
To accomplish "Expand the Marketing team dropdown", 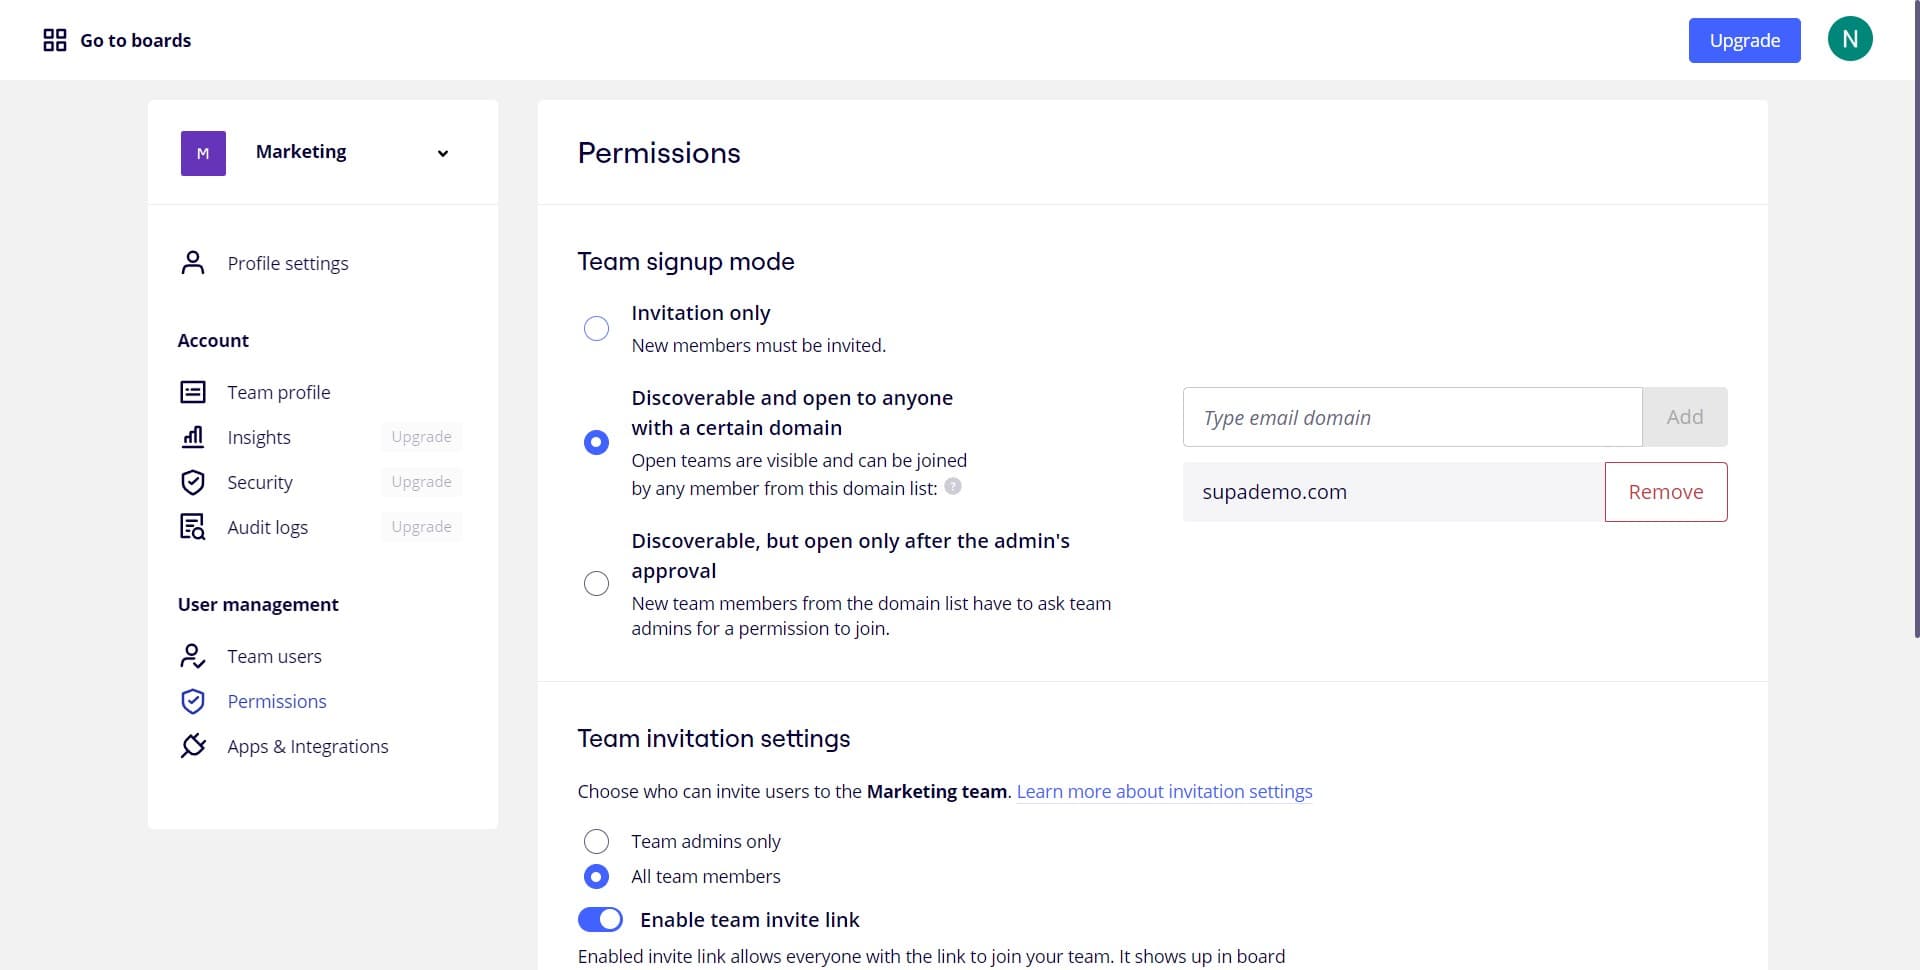I will click(x=443, y=152).
